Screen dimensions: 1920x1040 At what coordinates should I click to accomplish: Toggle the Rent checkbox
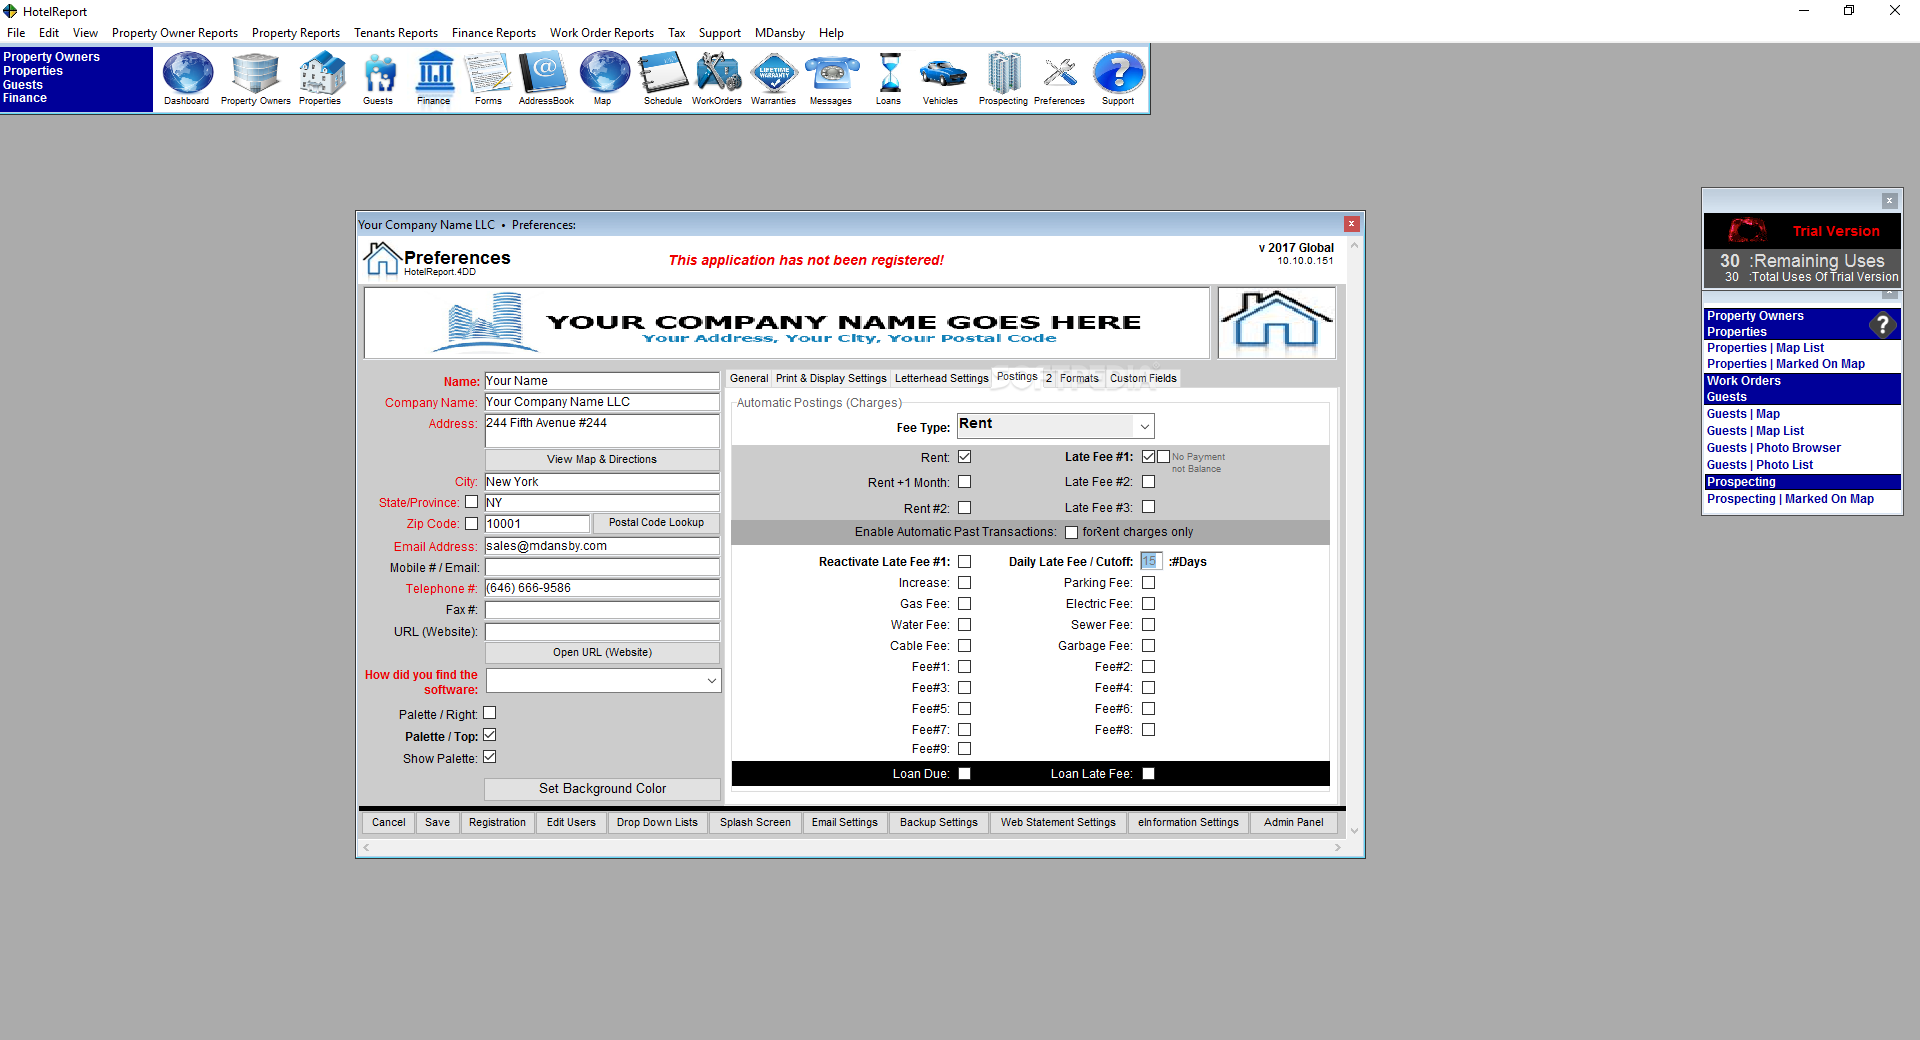click(x=965, y=457)
